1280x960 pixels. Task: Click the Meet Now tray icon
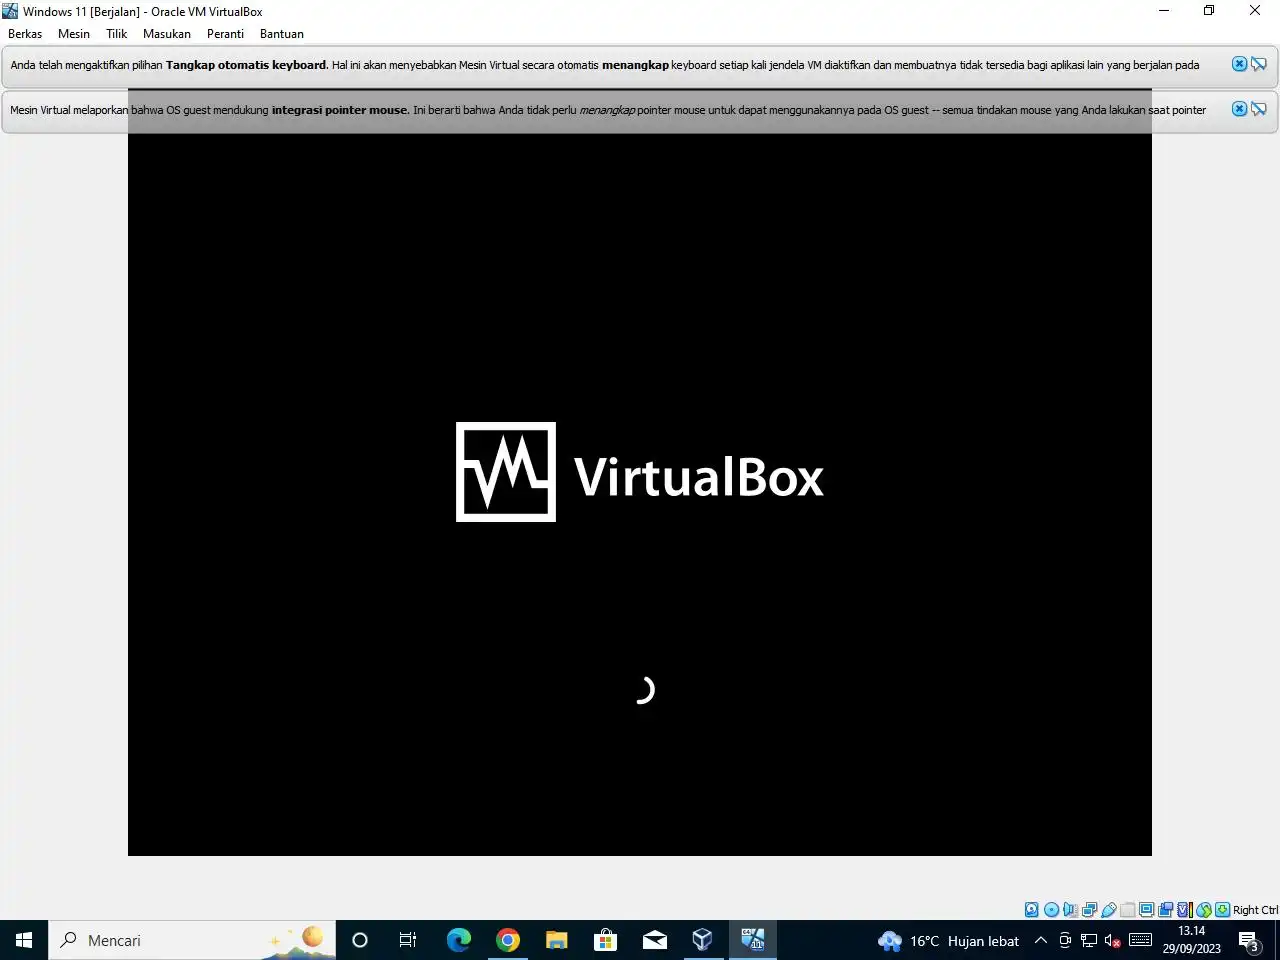coord(1065,940)
